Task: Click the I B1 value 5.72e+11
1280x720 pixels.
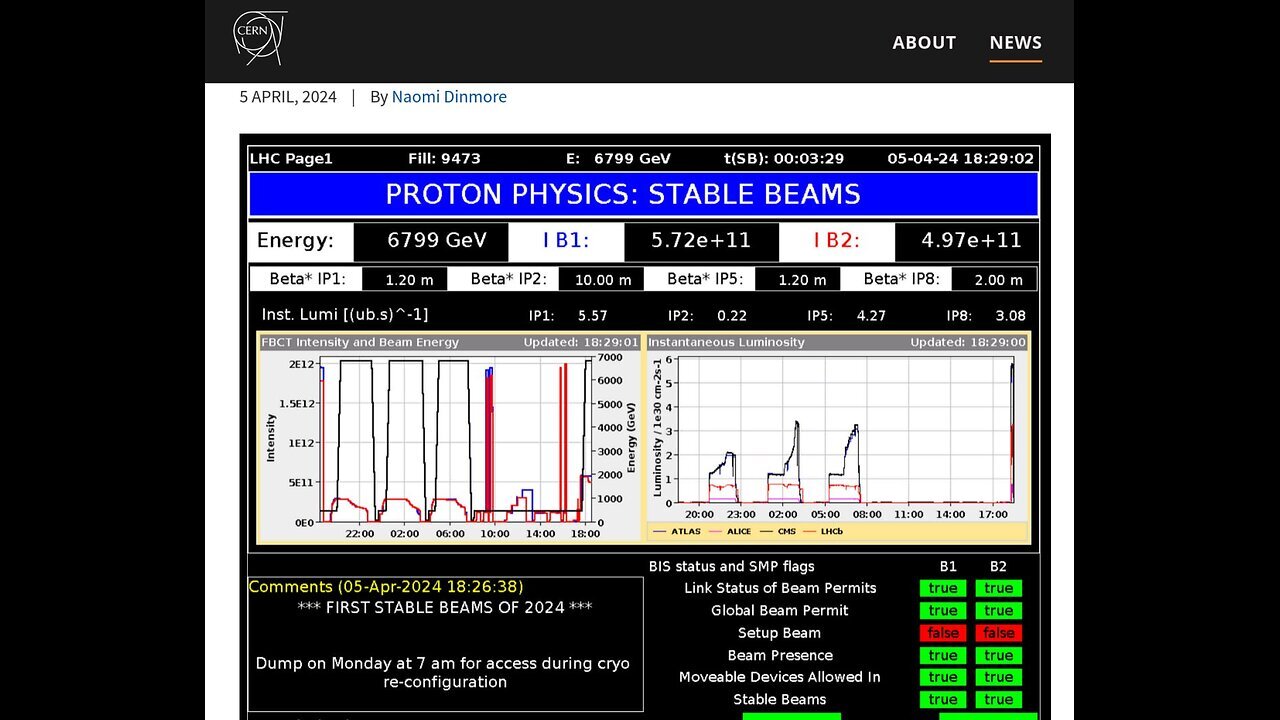Action: [x=701, y=241]
